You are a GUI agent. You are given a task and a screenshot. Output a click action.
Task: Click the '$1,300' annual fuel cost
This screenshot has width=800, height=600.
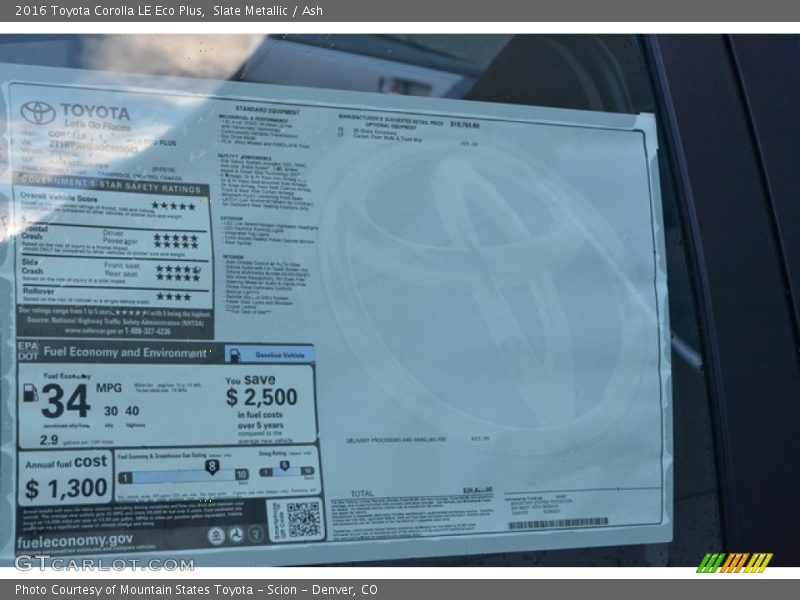click(x=66, y=489)
